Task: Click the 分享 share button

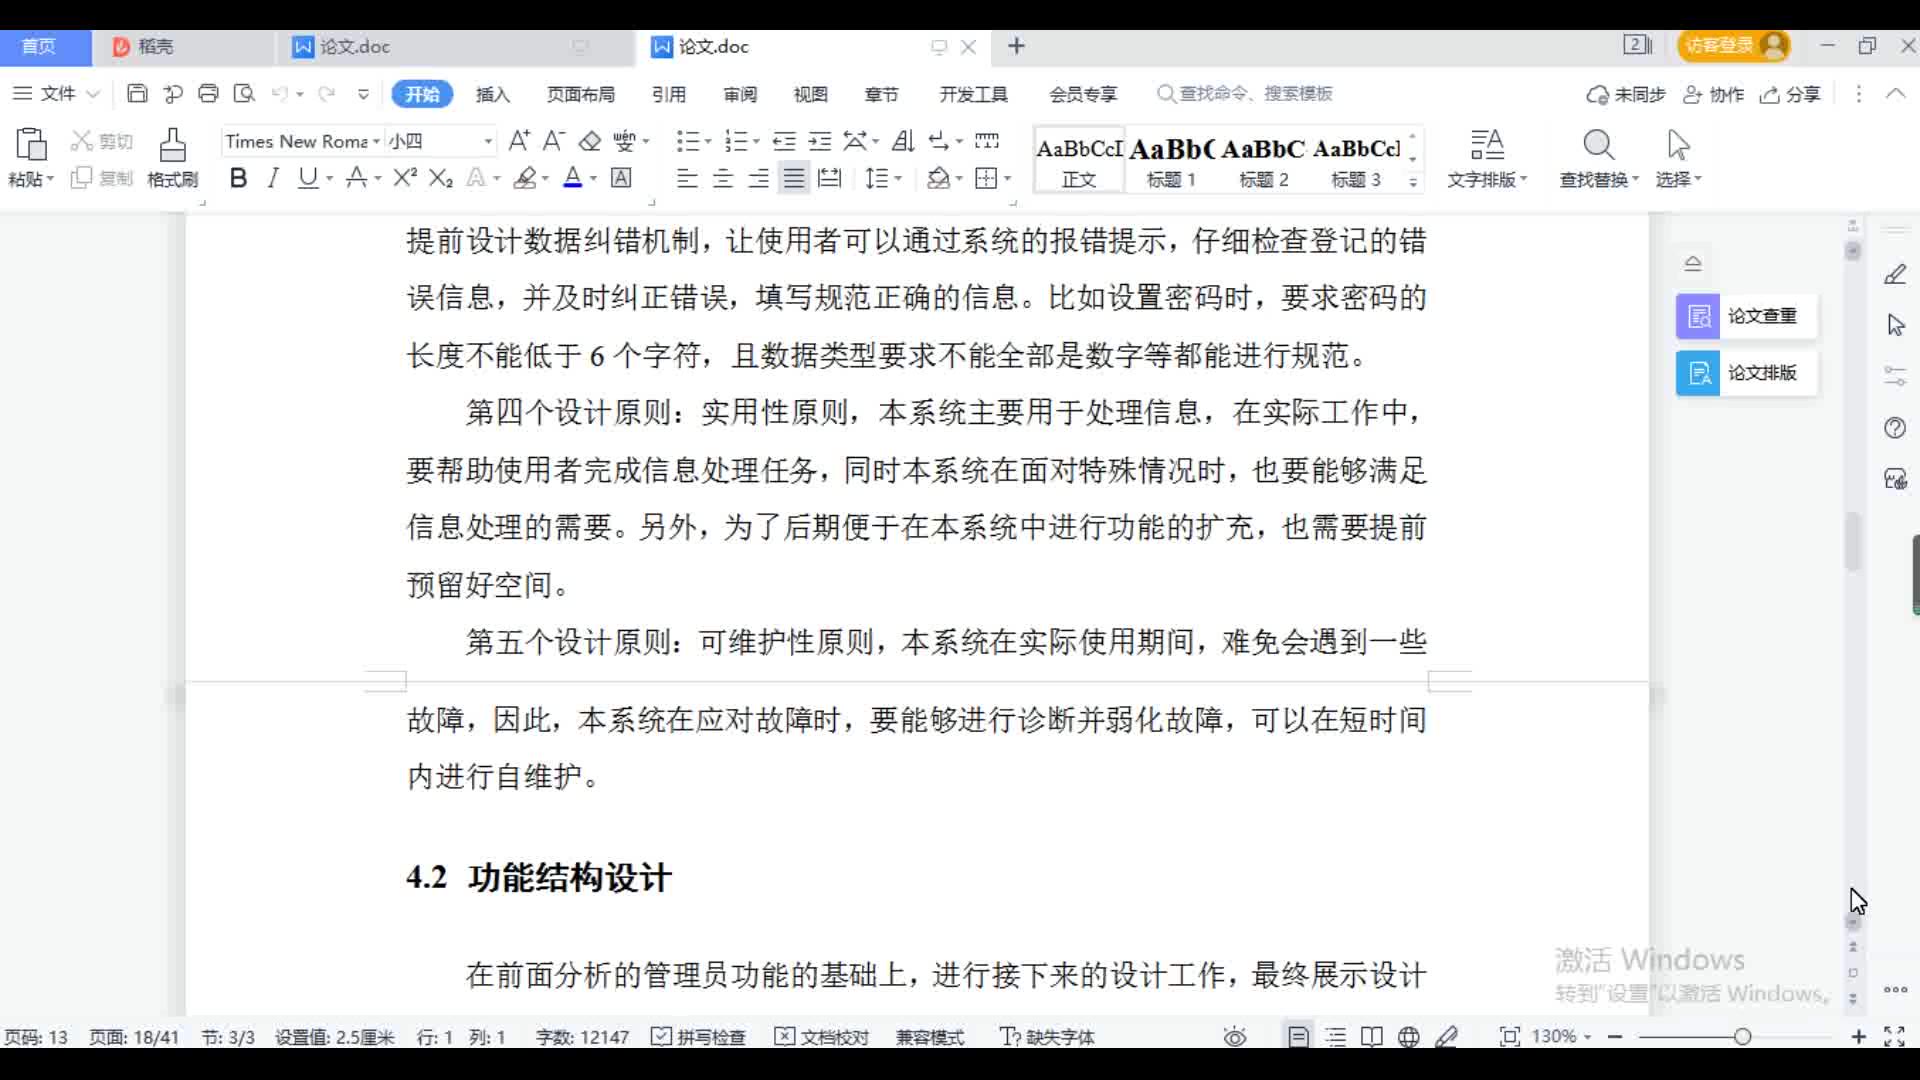Action: click(1792, 94)
